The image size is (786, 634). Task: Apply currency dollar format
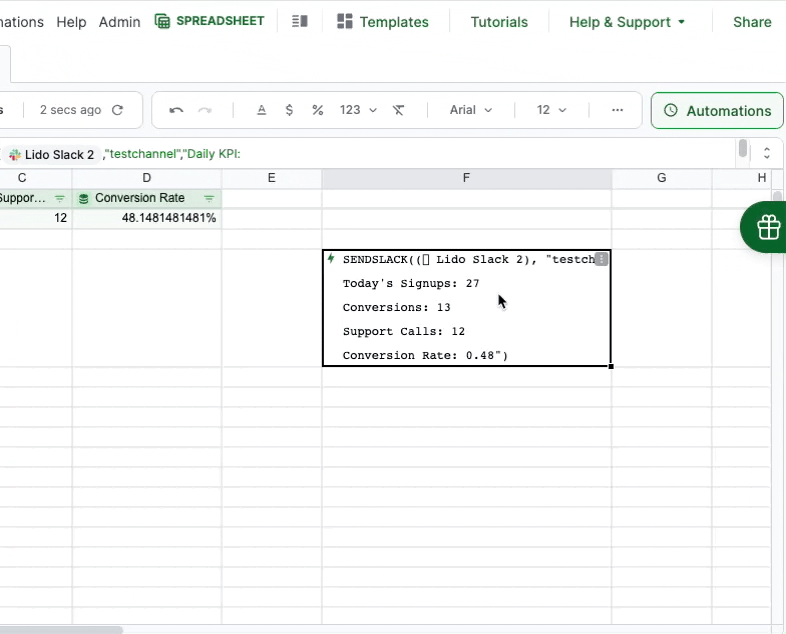coord(289,110)
